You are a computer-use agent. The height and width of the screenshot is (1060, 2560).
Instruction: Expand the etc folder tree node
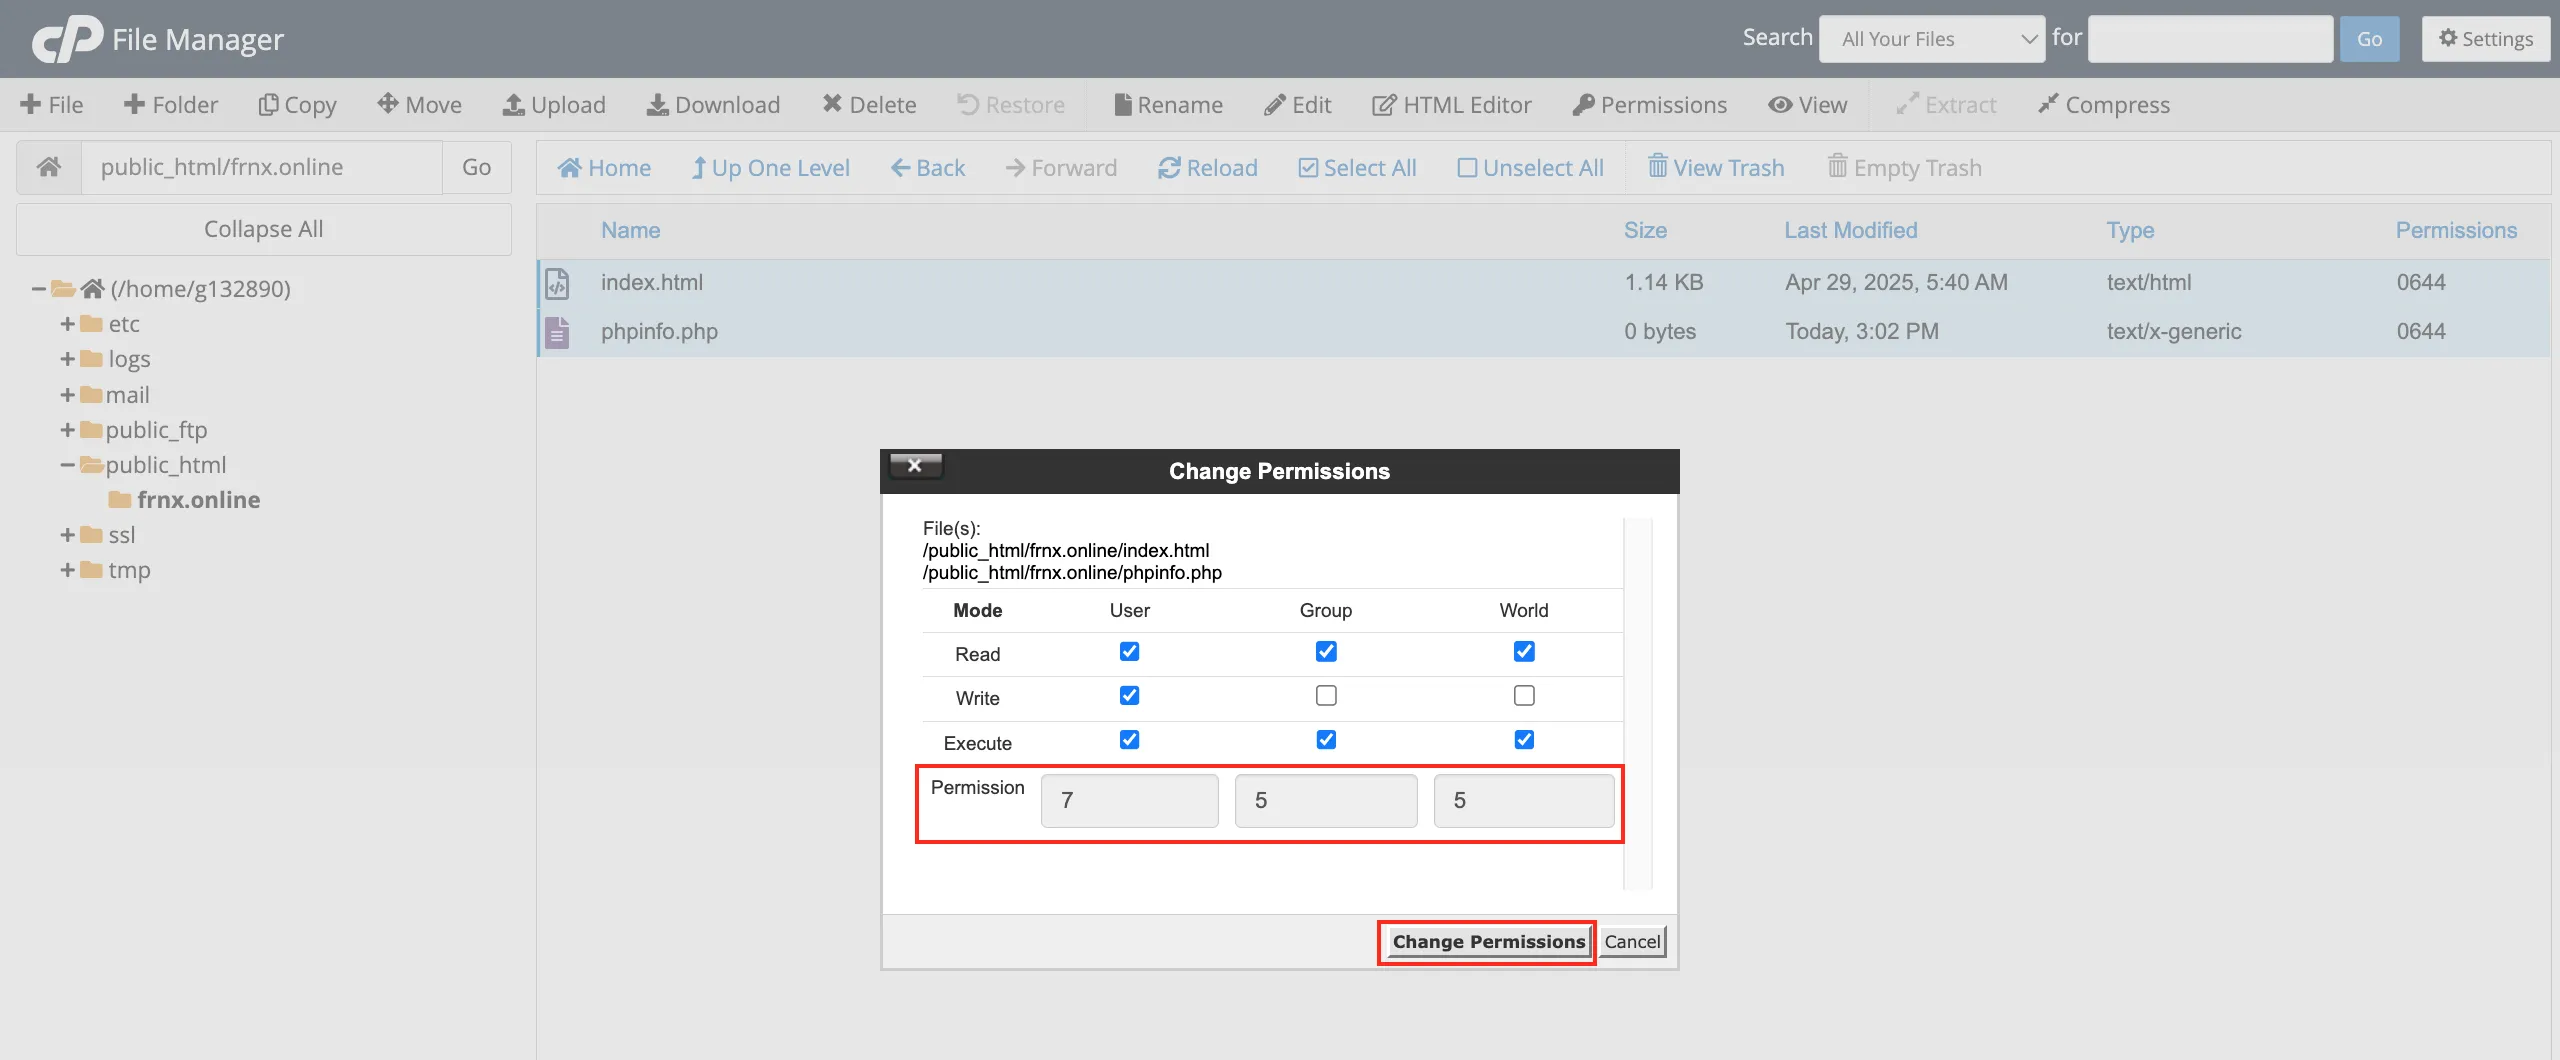coord(68,324)
